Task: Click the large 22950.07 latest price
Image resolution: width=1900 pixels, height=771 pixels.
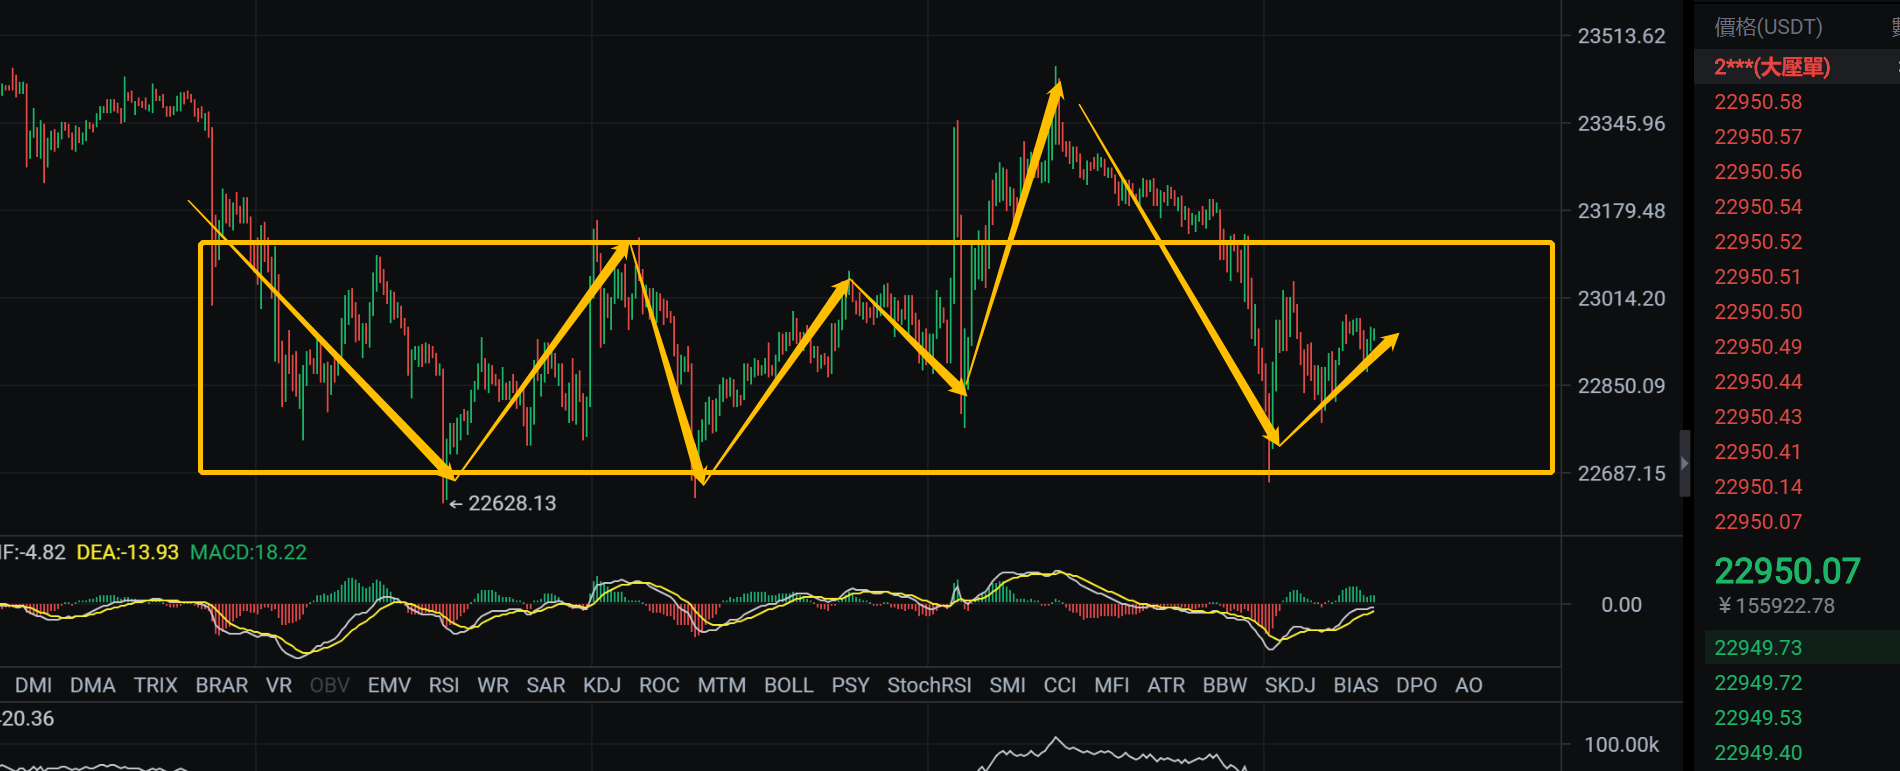Action: [x=1787, y=571]
